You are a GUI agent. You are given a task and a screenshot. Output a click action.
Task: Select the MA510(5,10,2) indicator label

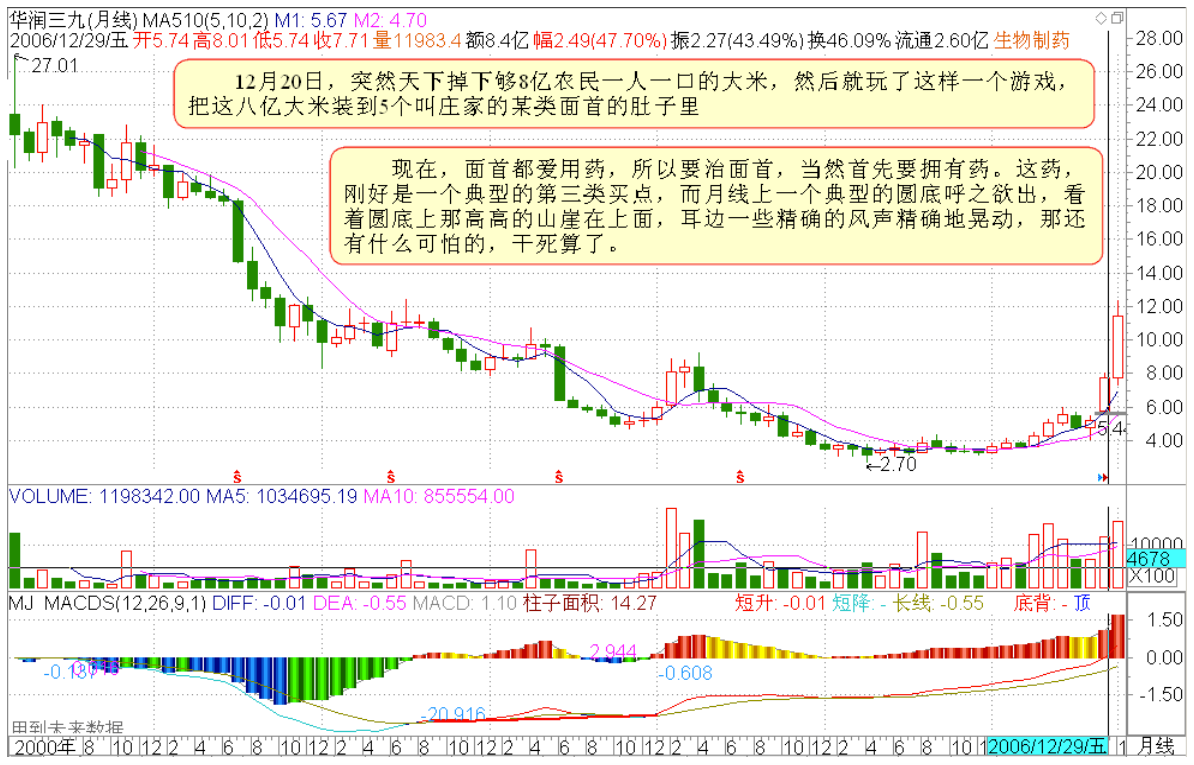pos(206,21)
